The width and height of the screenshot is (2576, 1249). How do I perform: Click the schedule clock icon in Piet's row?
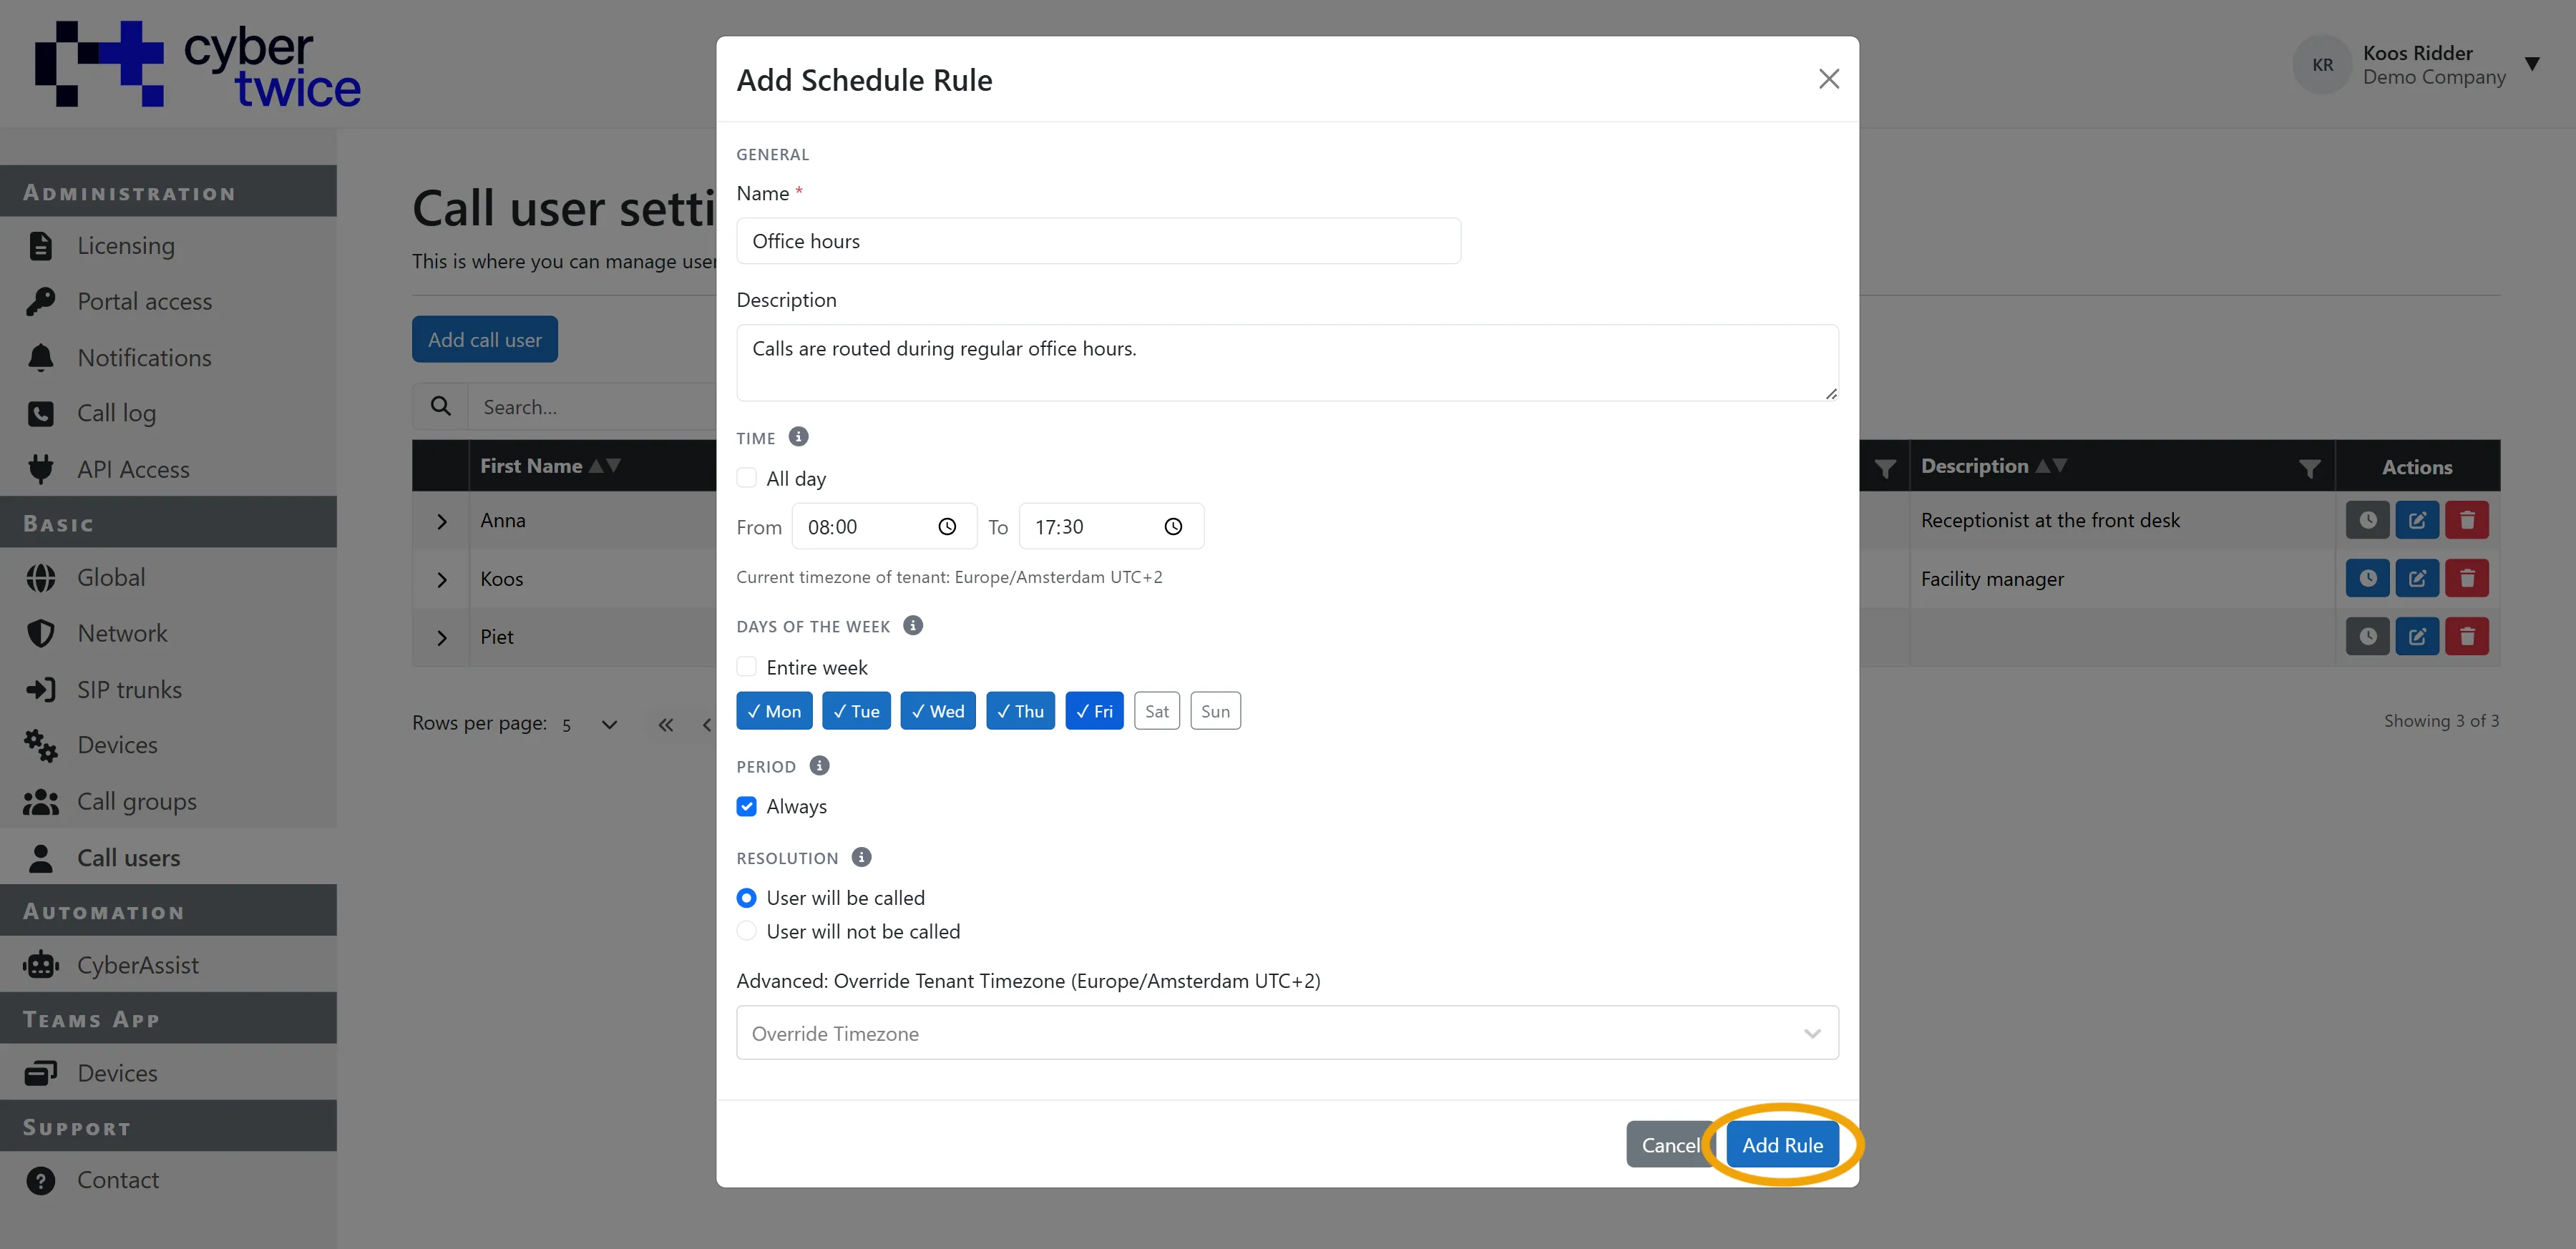[x=2367, y=636]
